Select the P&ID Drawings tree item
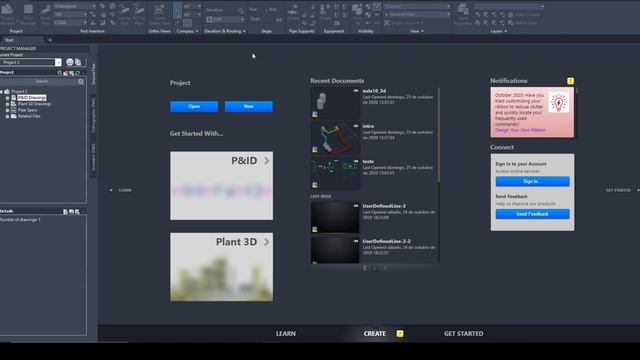640x360 pixels. click(32, 98)
